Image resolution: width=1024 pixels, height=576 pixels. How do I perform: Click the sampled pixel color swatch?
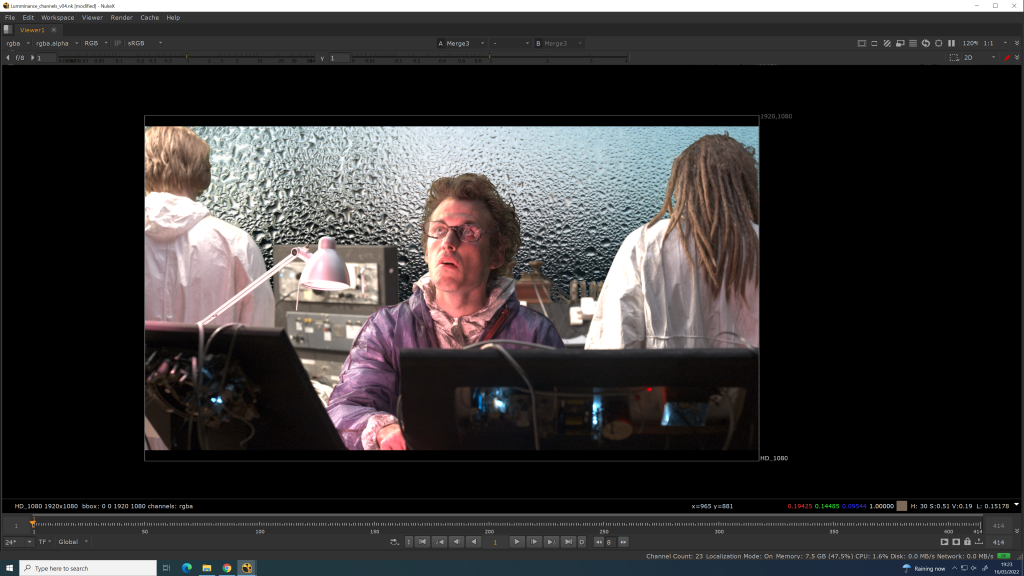pyautogui.click(x=902, y=506)
